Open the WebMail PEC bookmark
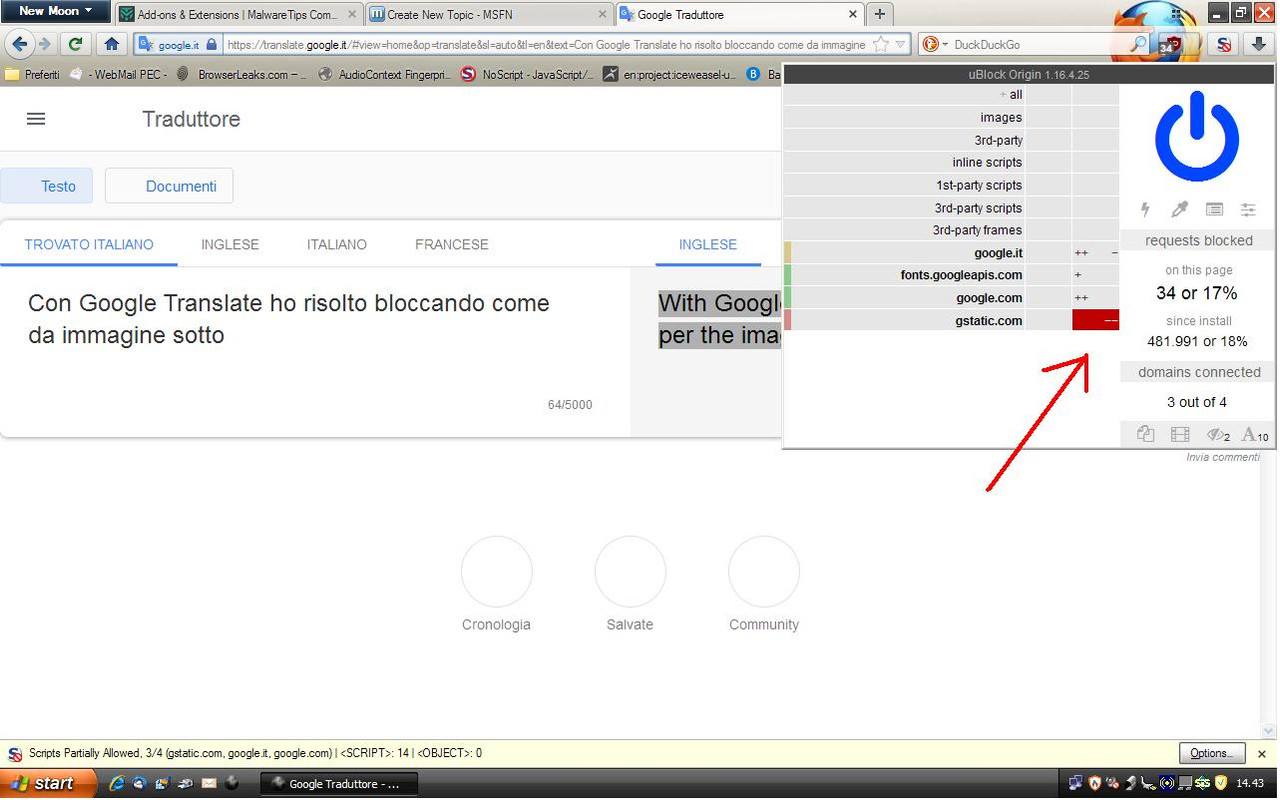Image resolution: width=1280 pixels, height=800 pixels. coord(118,75)
